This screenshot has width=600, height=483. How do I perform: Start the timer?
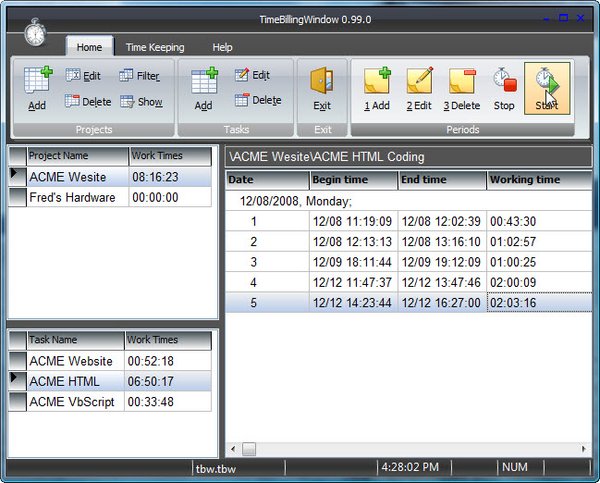click(x=547, y=88)
